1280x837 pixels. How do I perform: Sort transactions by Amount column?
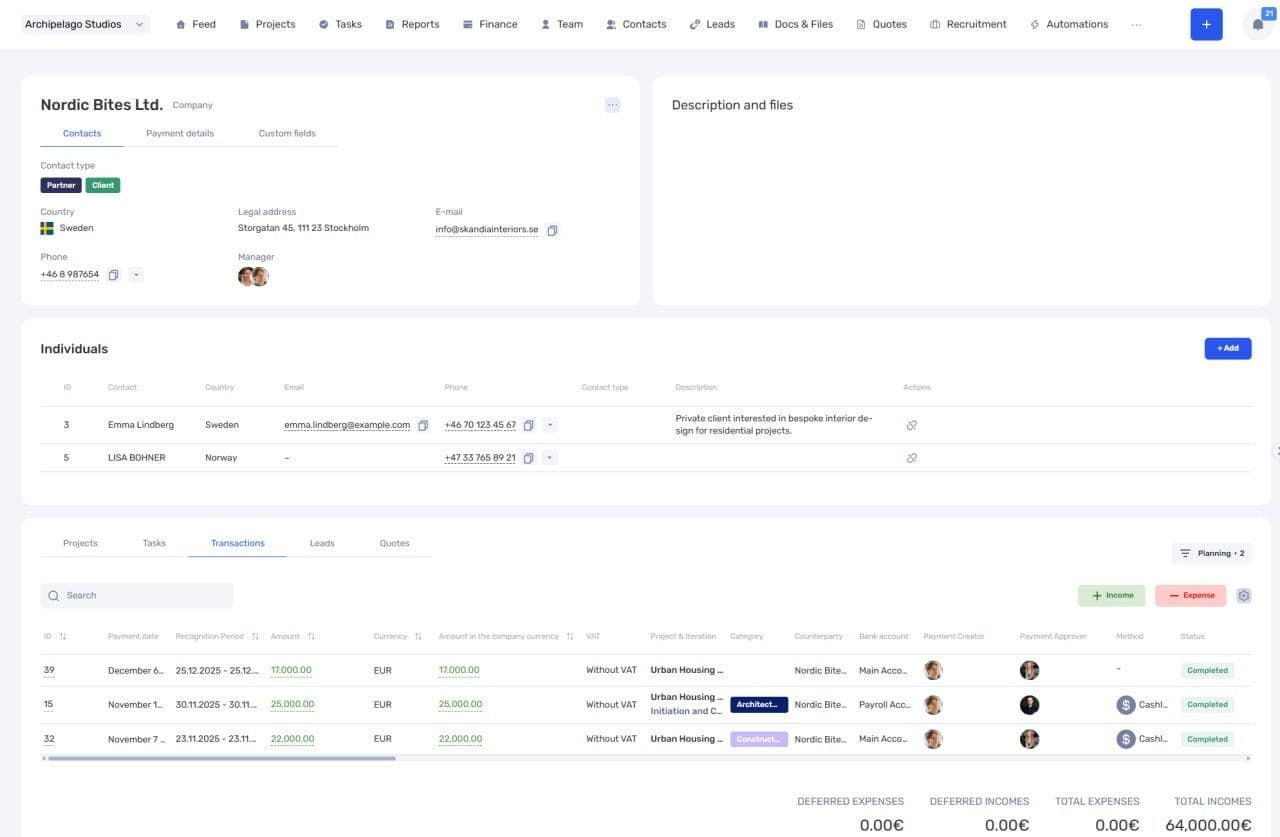311,637
